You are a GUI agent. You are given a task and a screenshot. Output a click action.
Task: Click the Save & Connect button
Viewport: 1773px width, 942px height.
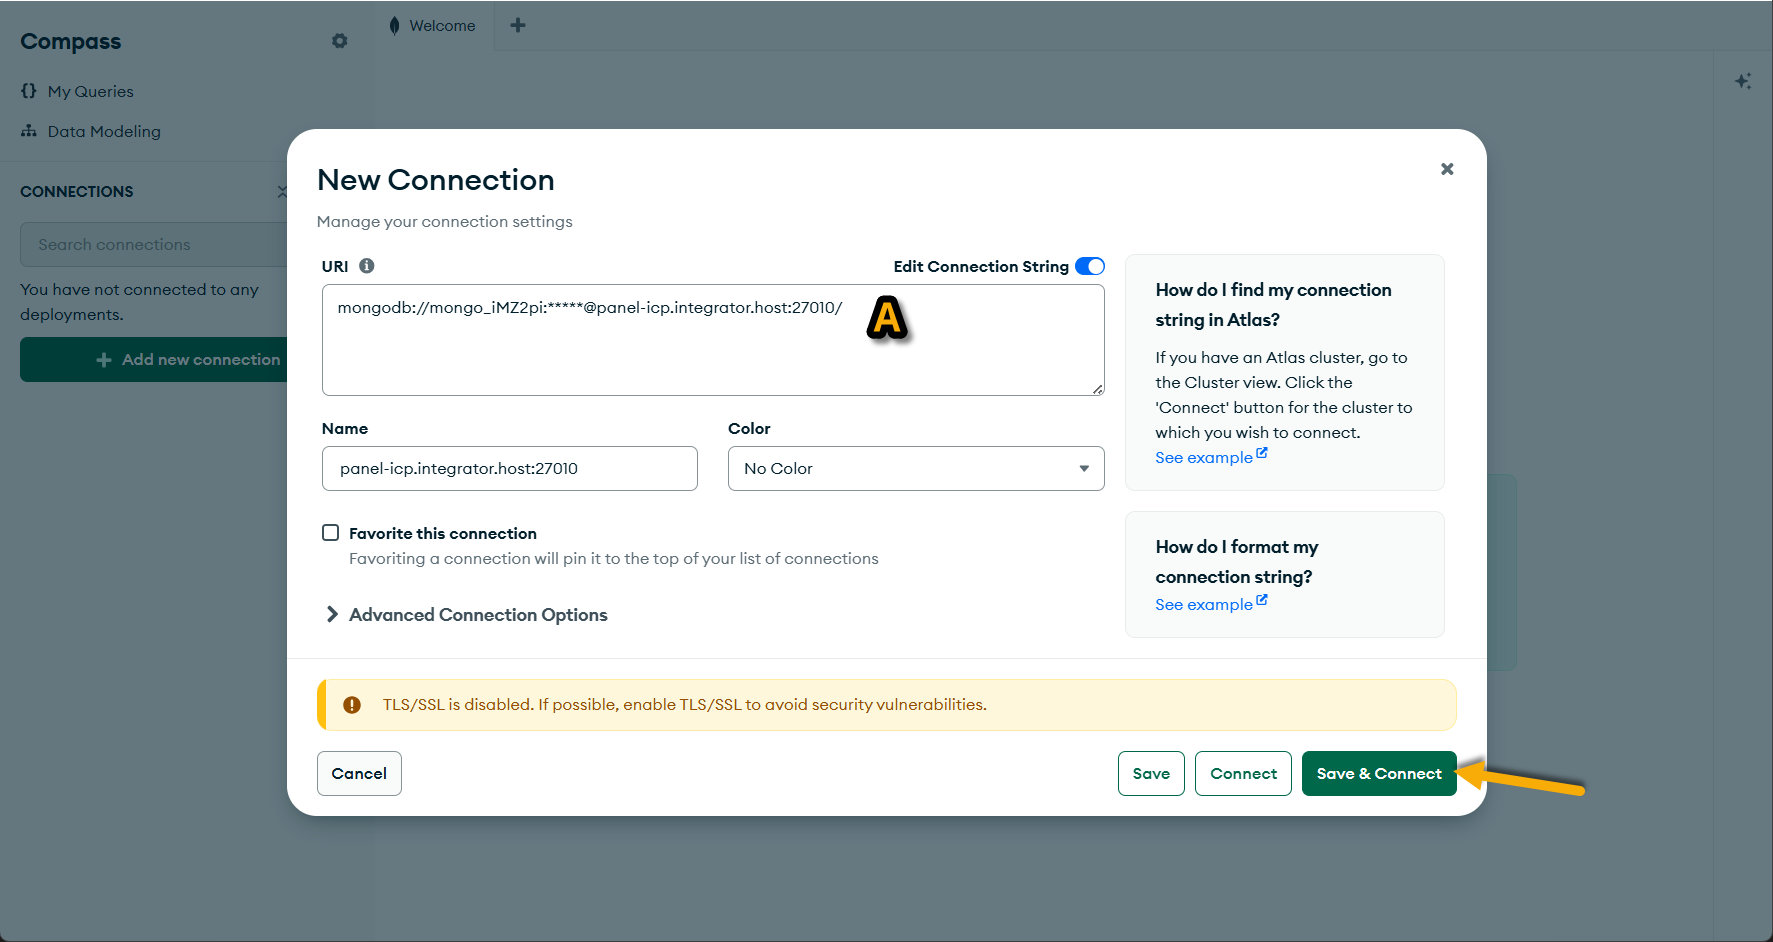point(1379,774)
